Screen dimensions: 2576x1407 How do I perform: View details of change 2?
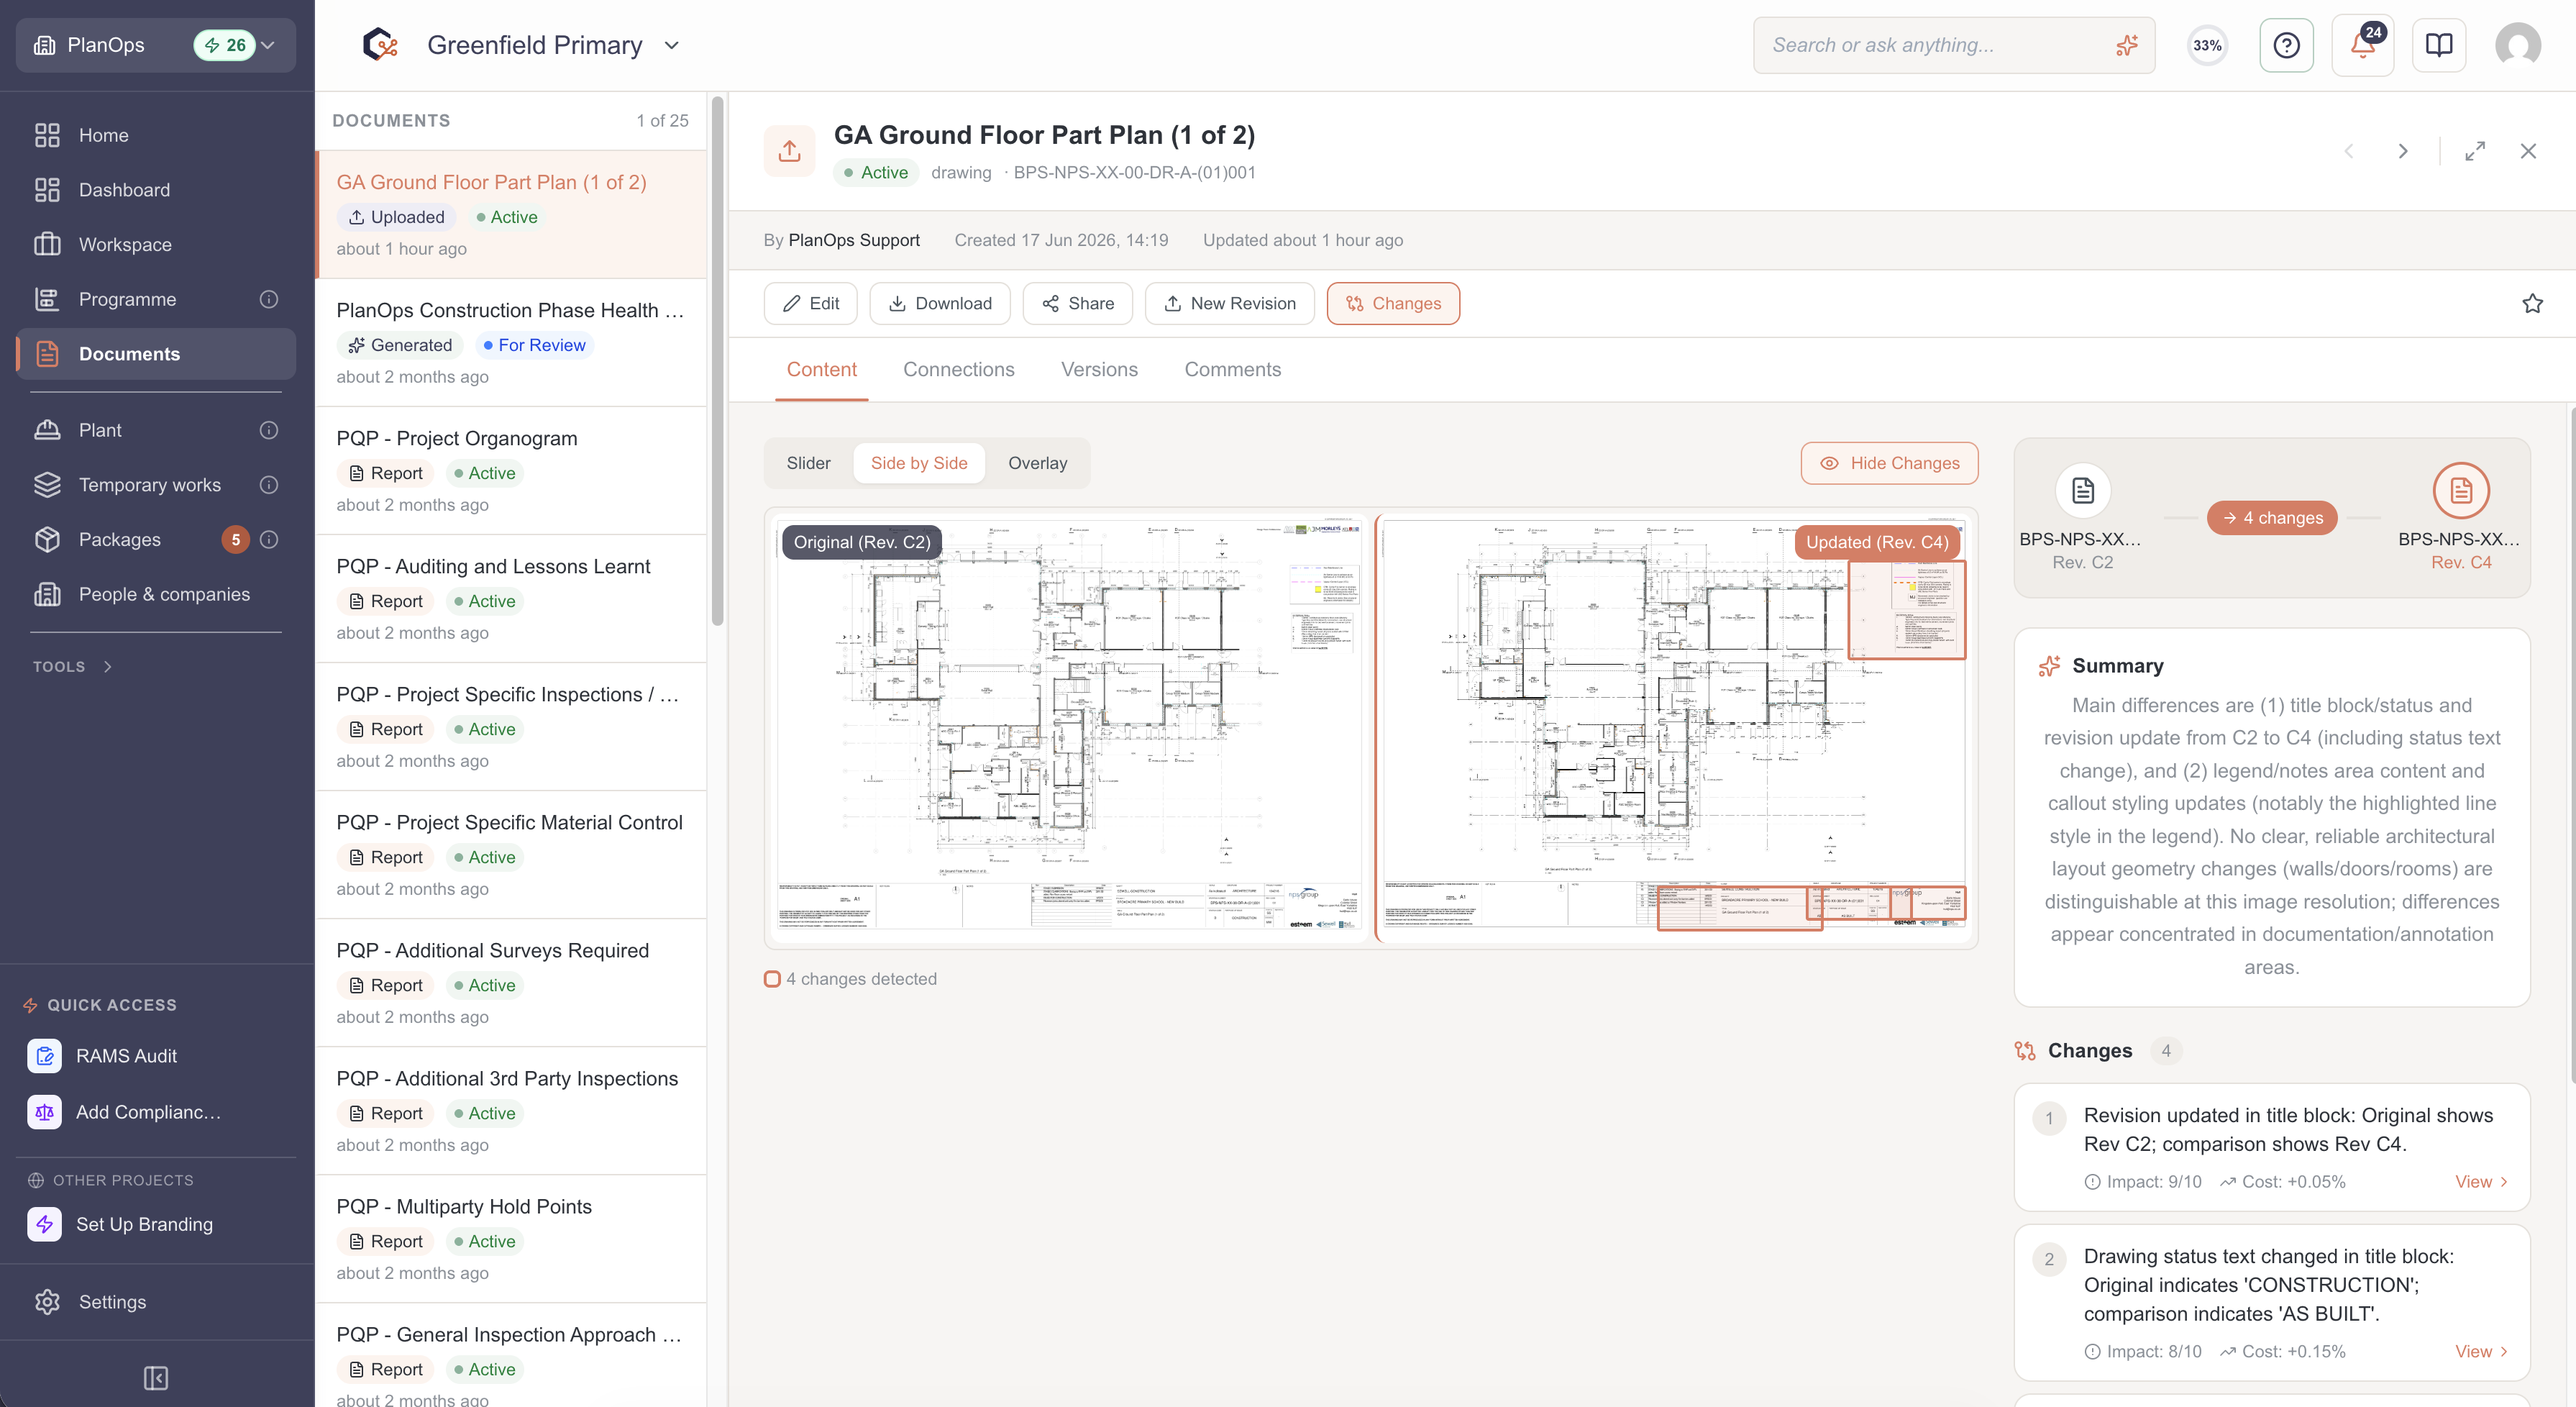tap(2481, 1352)
